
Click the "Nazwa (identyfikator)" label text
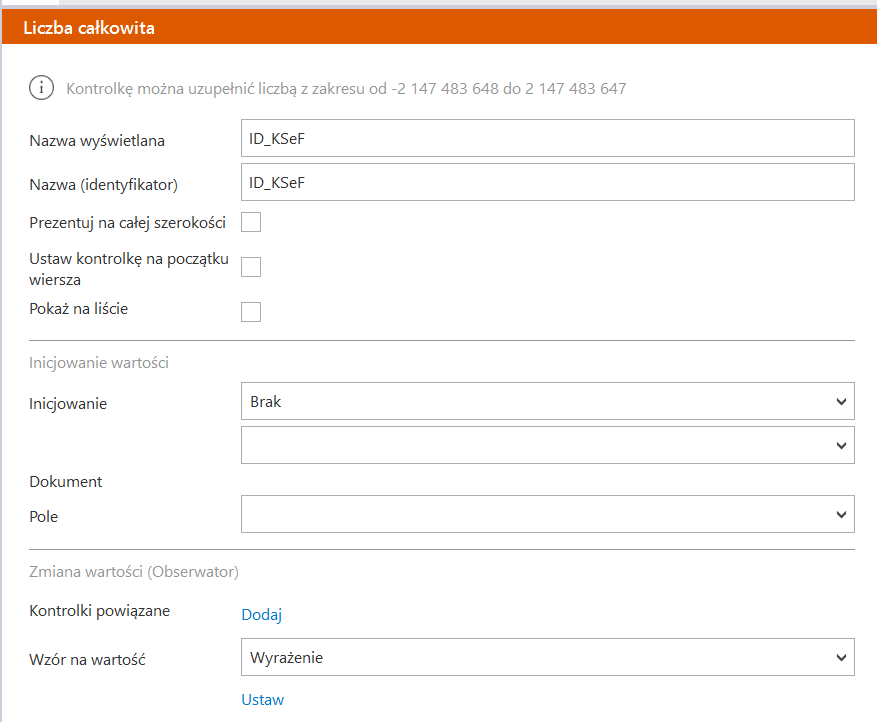[103, 185]
